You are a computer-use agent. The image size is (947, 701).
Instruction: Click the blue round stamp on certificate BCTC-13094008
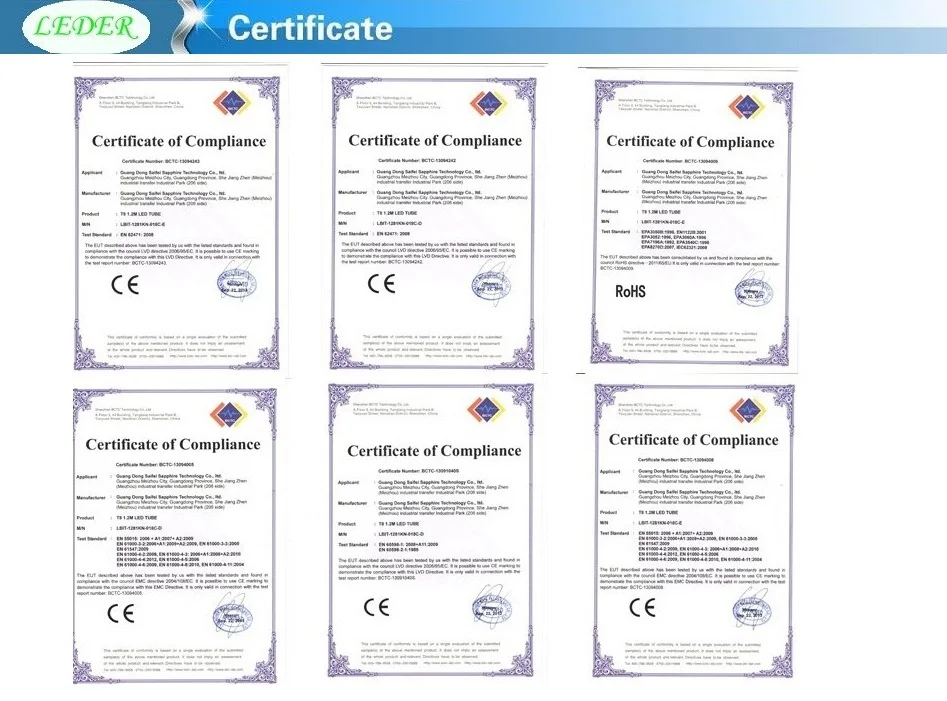pos(751,609)
